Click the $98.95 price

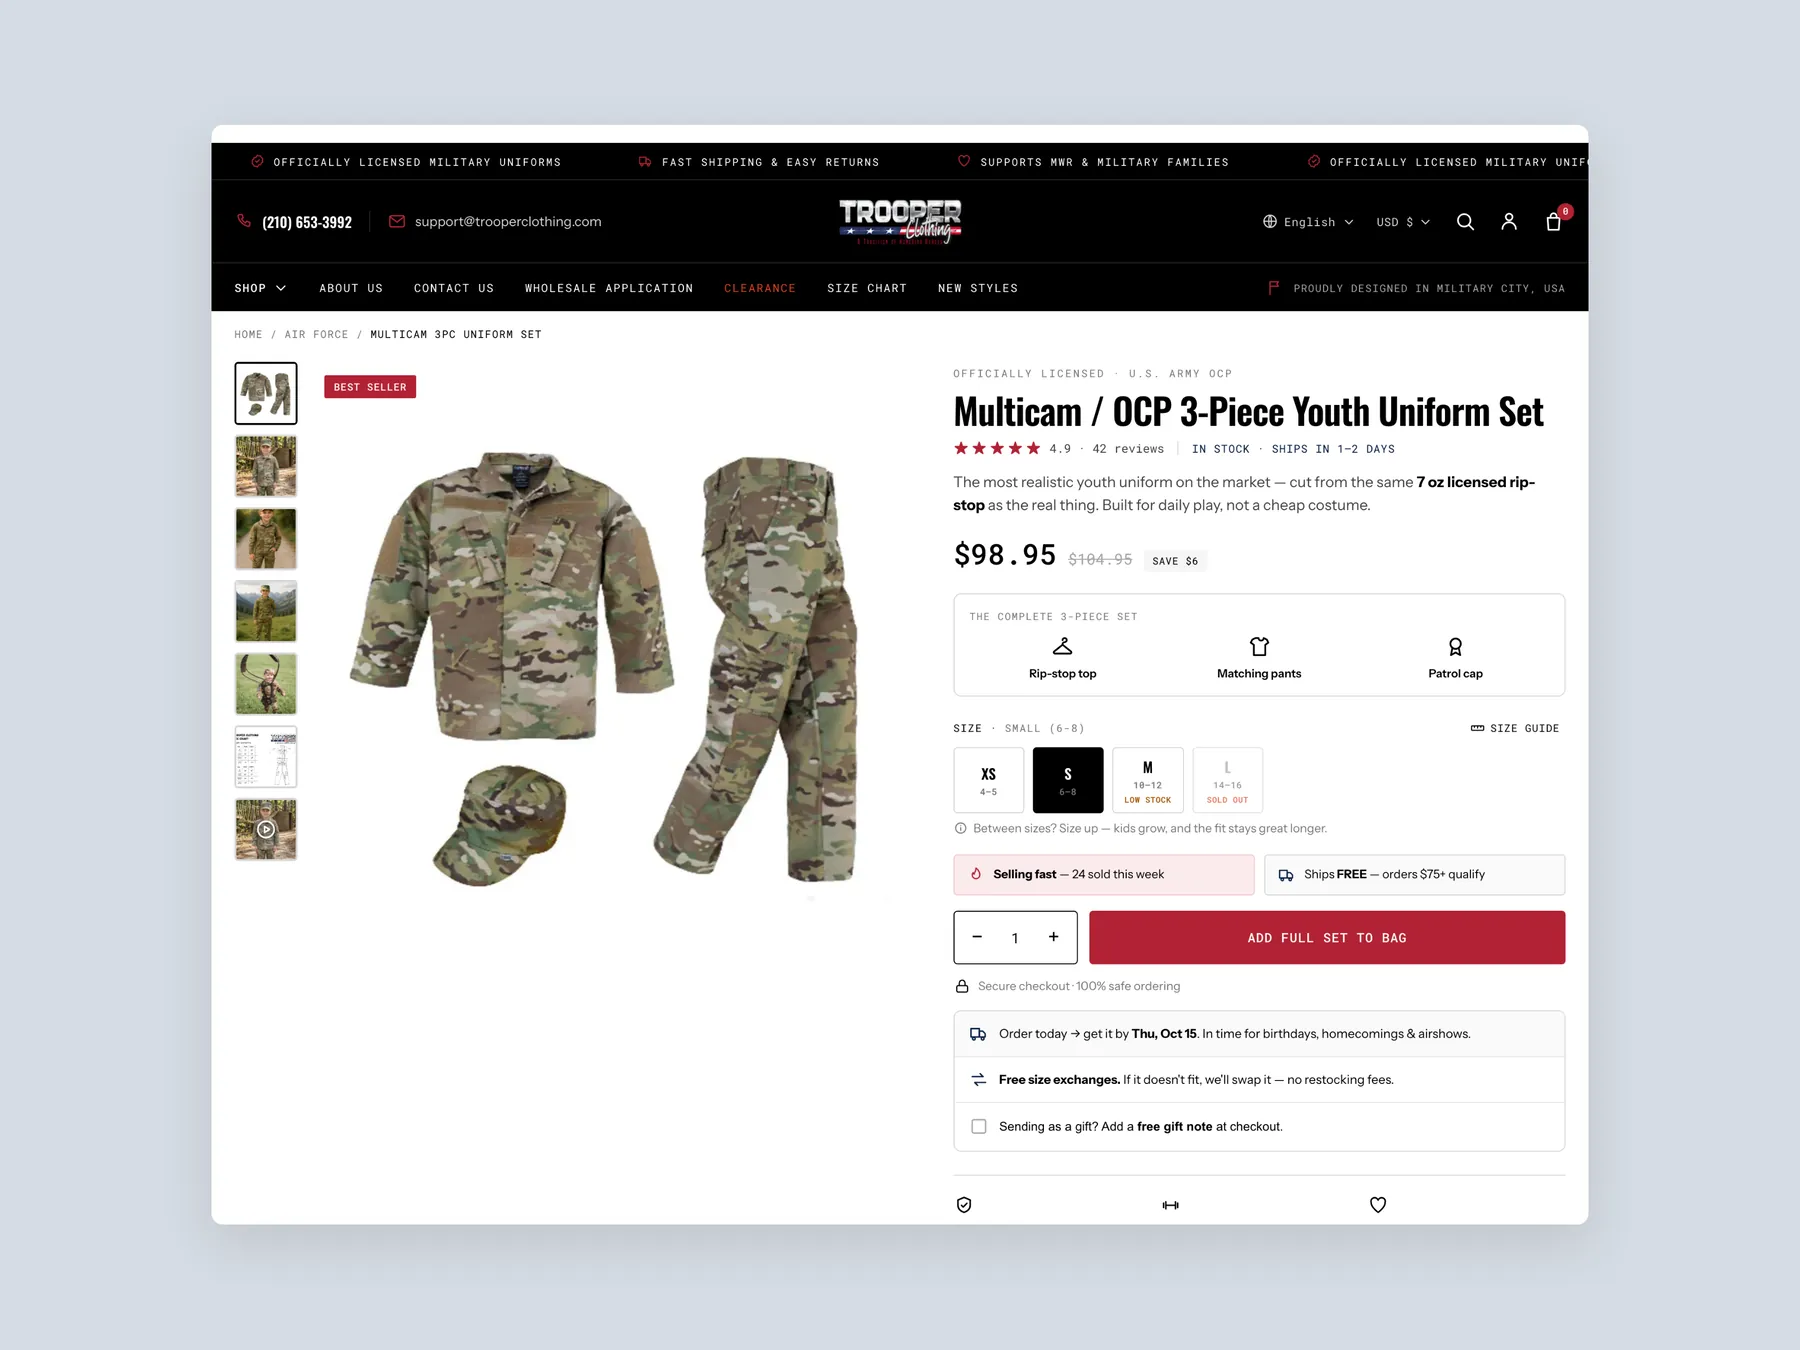pos(1005,555)
